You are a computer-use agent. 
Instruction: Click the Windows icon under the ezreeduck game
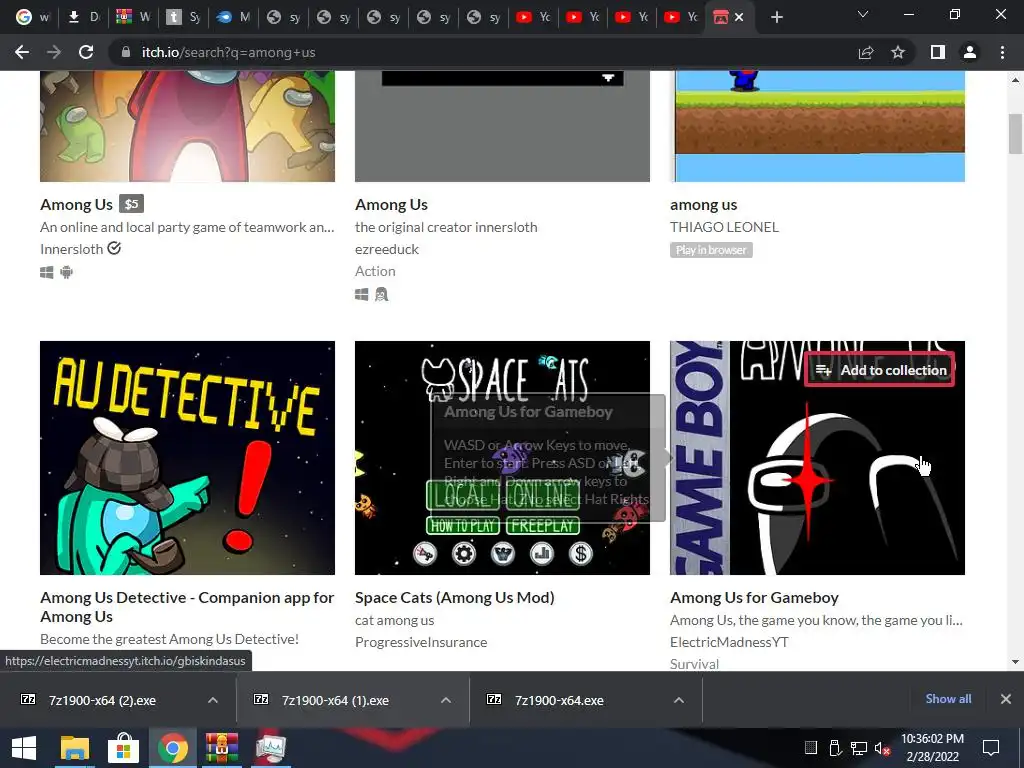pos(361,295)
